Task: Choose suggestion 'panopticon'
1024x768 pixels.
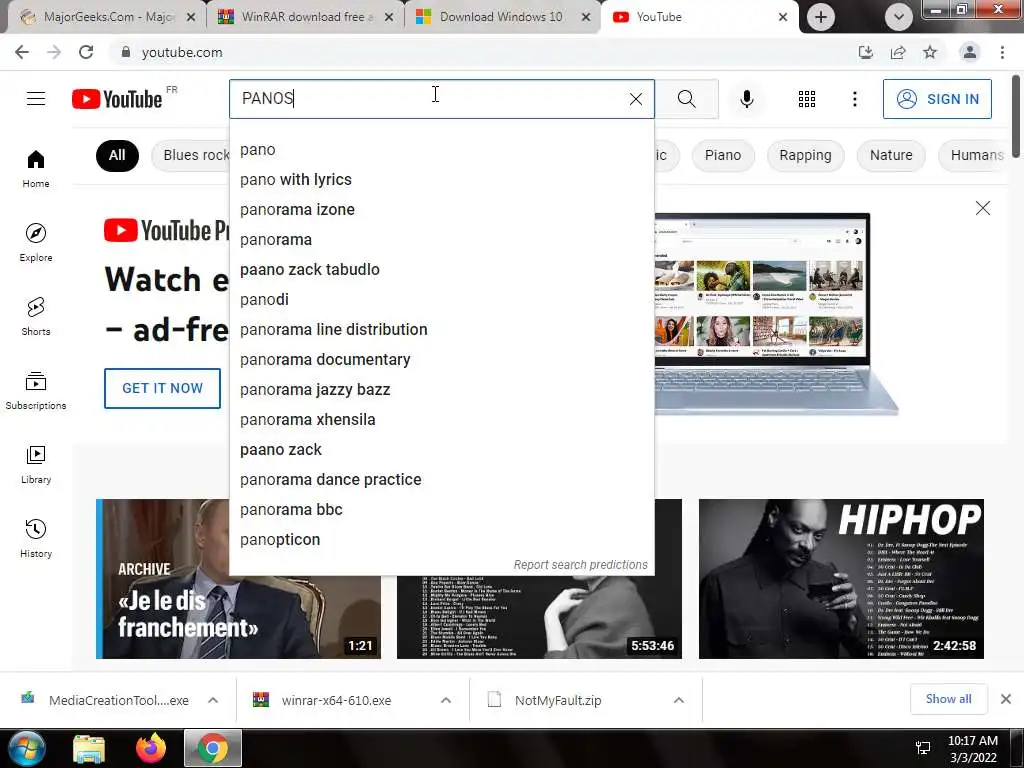Action: pyautogui.click(x=441, y=540)
